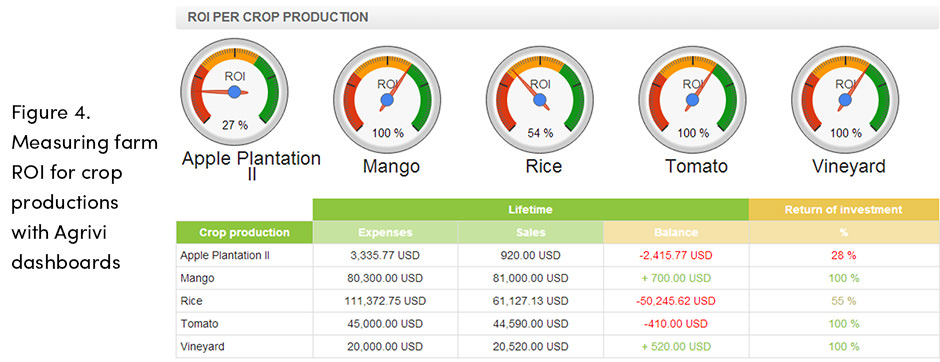The width and height of the screenshot is (940, 362).
Task: Select the 'Apple Plantation II' table row name
Action: (225, 255)
